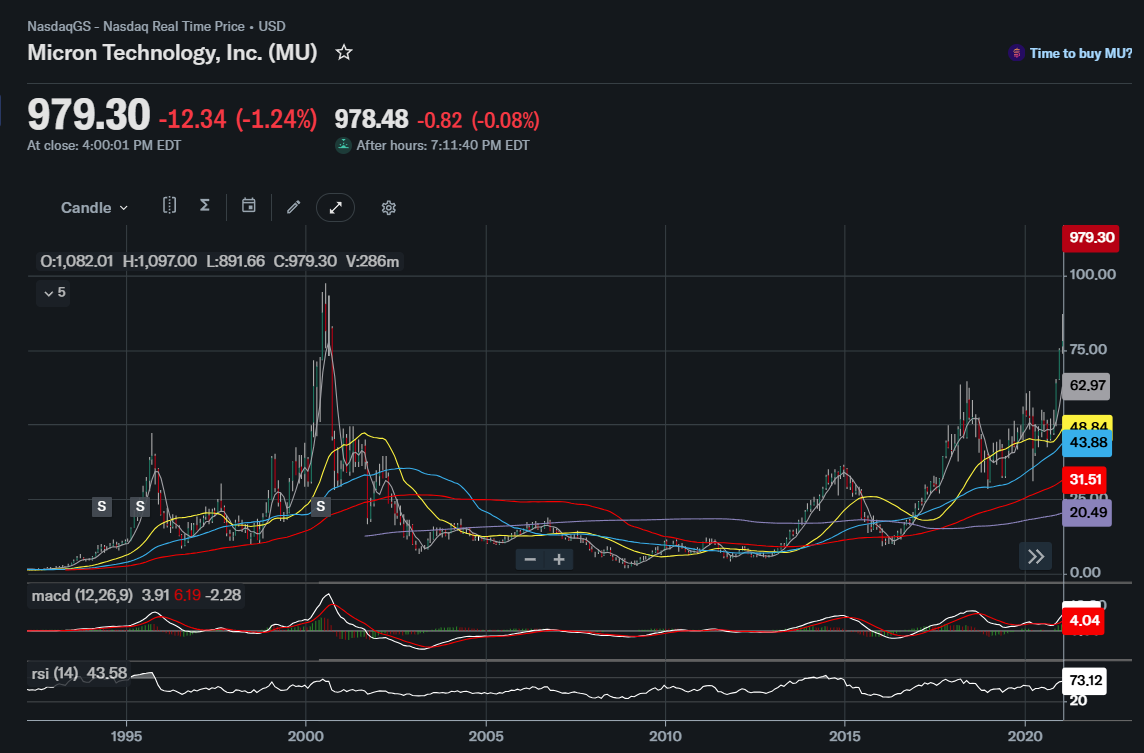Click the 73.12 RSI value label

coord(1085,681)
